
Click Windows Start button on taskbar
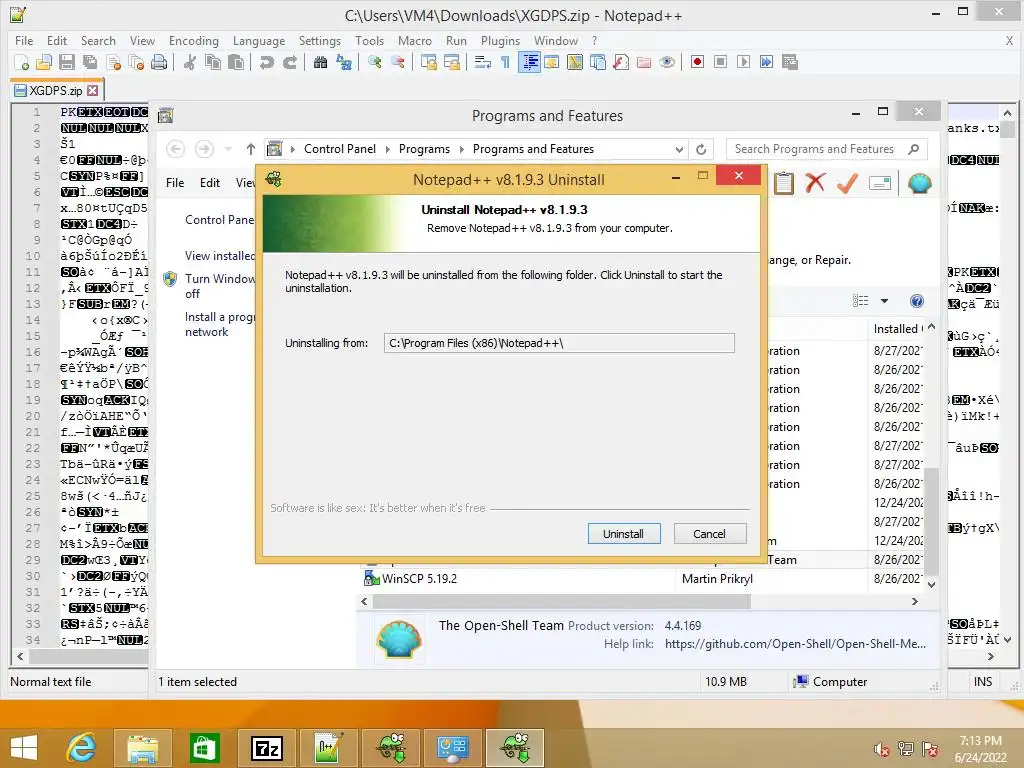click(x=24, y=748)
